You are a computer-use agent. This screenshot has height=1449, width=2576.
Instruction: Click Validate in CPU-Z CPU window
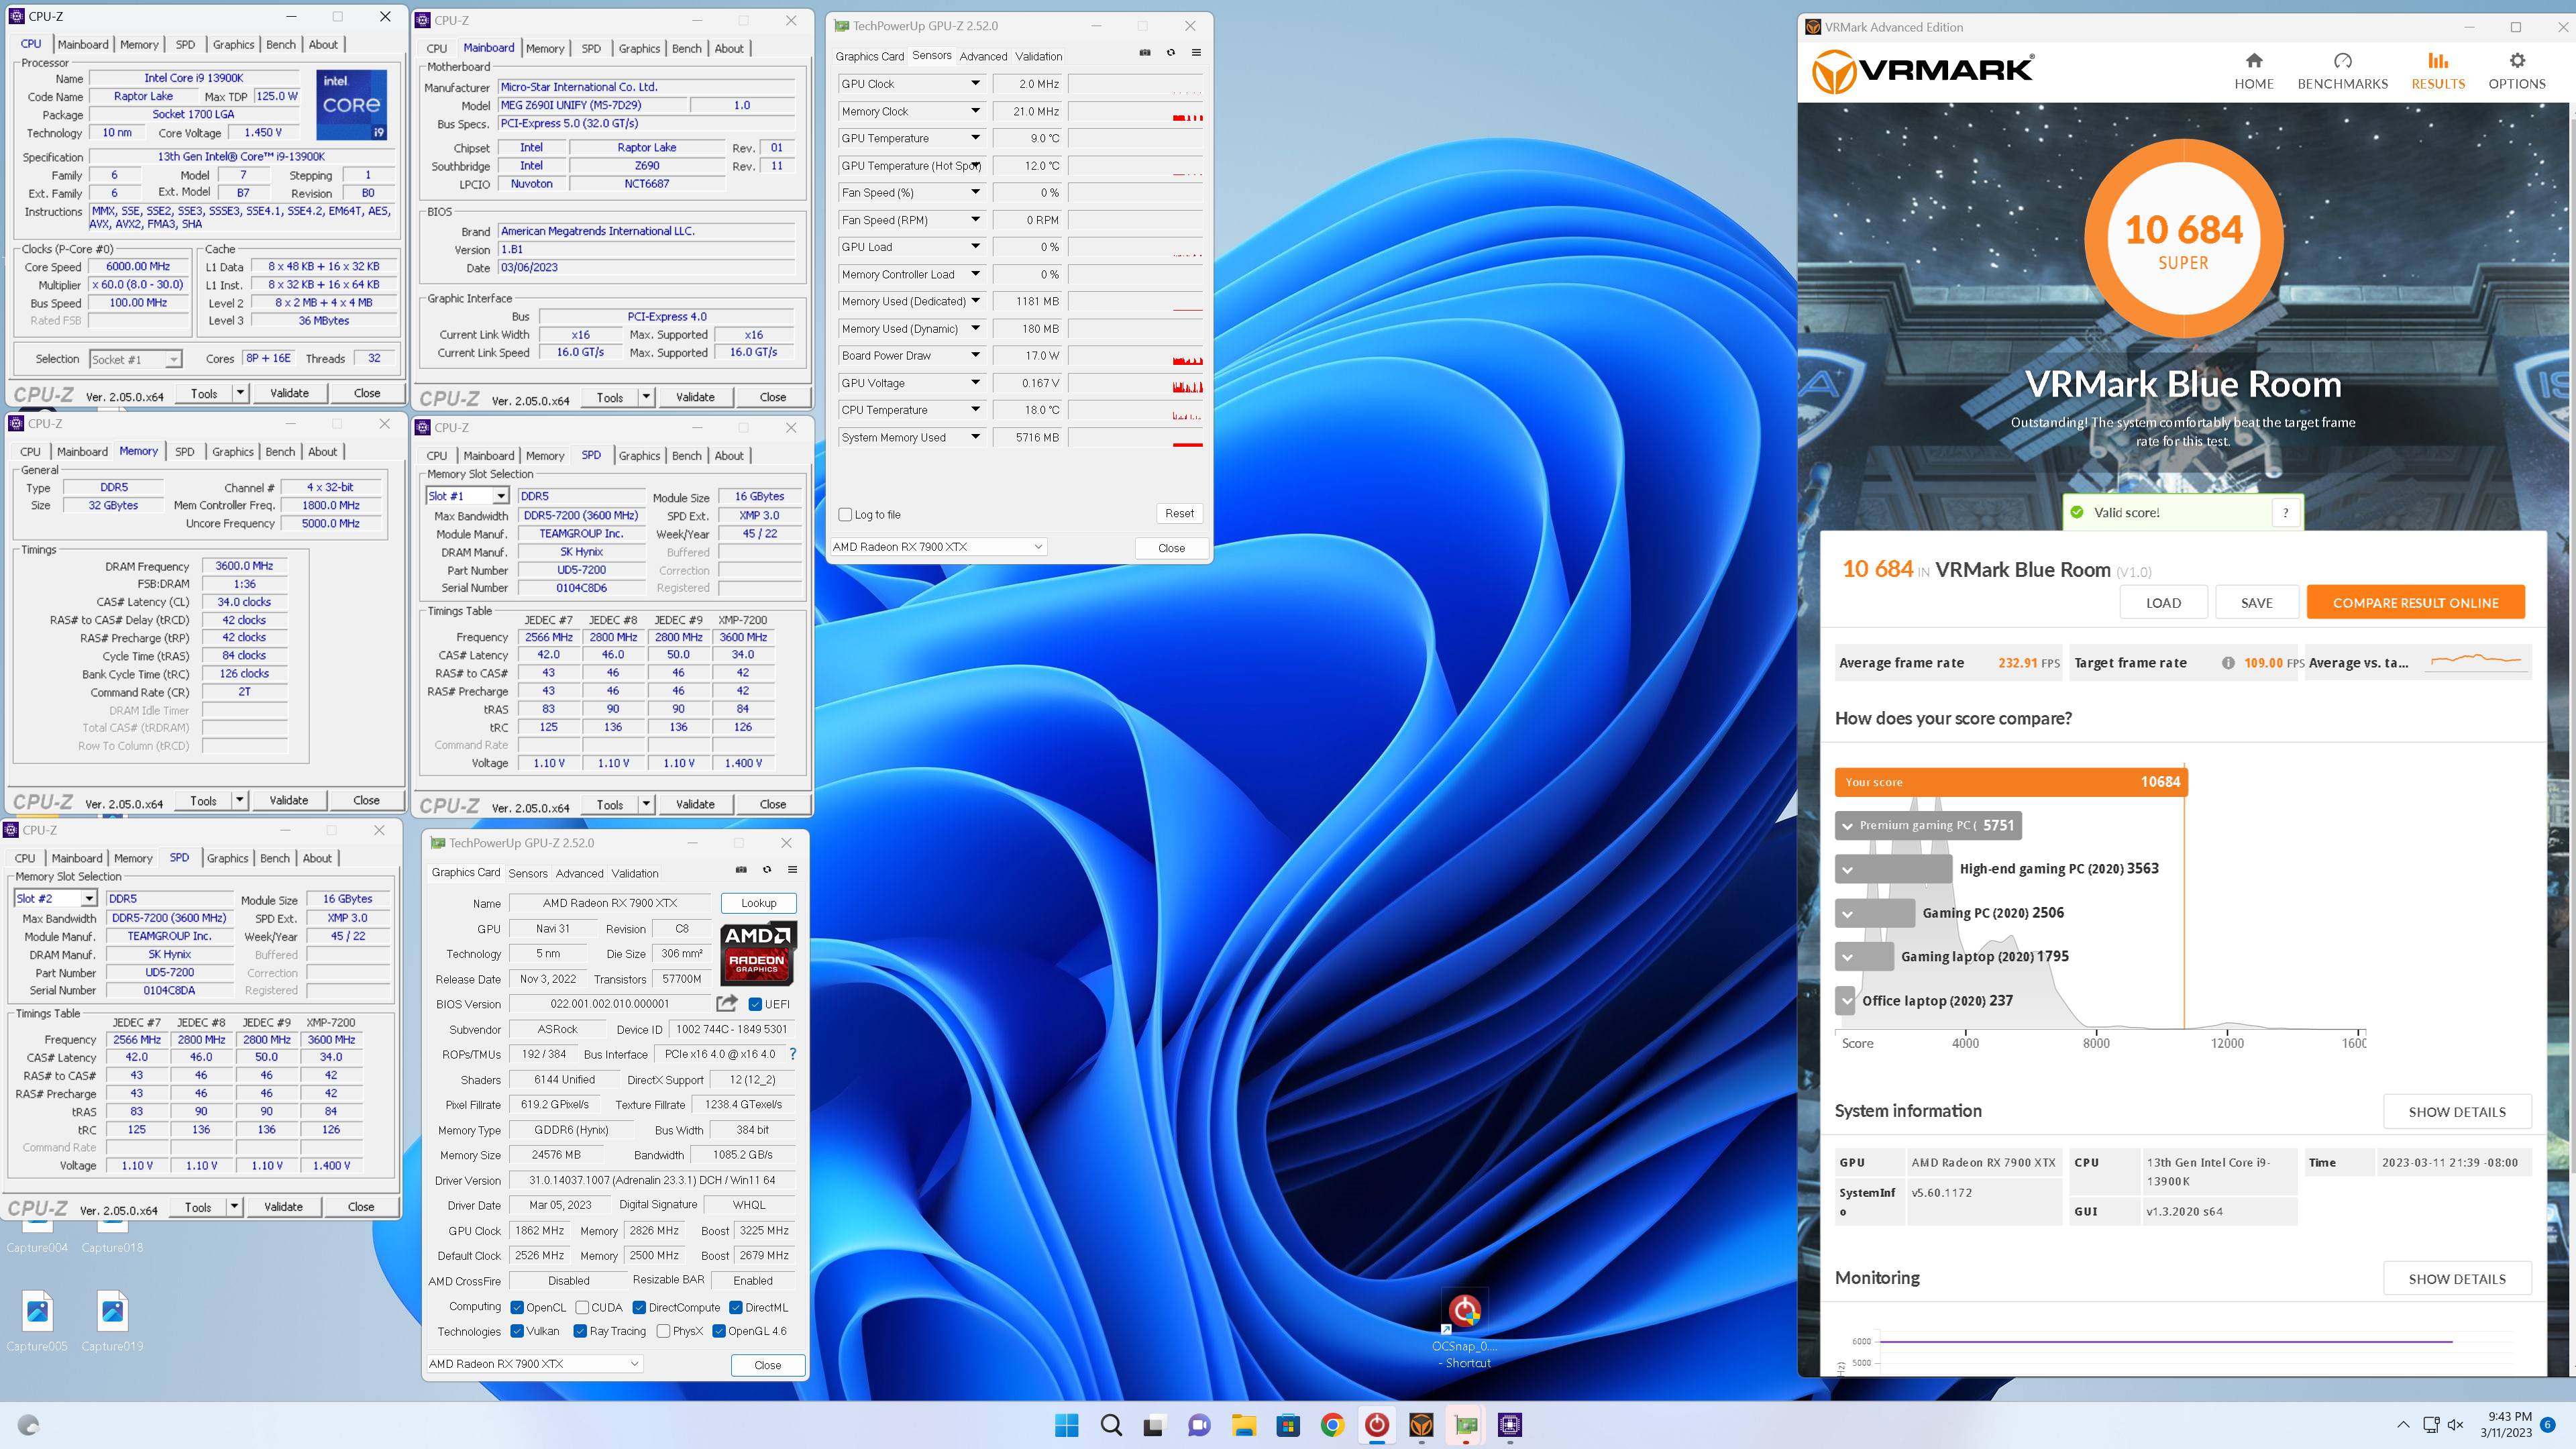(289, 393)
